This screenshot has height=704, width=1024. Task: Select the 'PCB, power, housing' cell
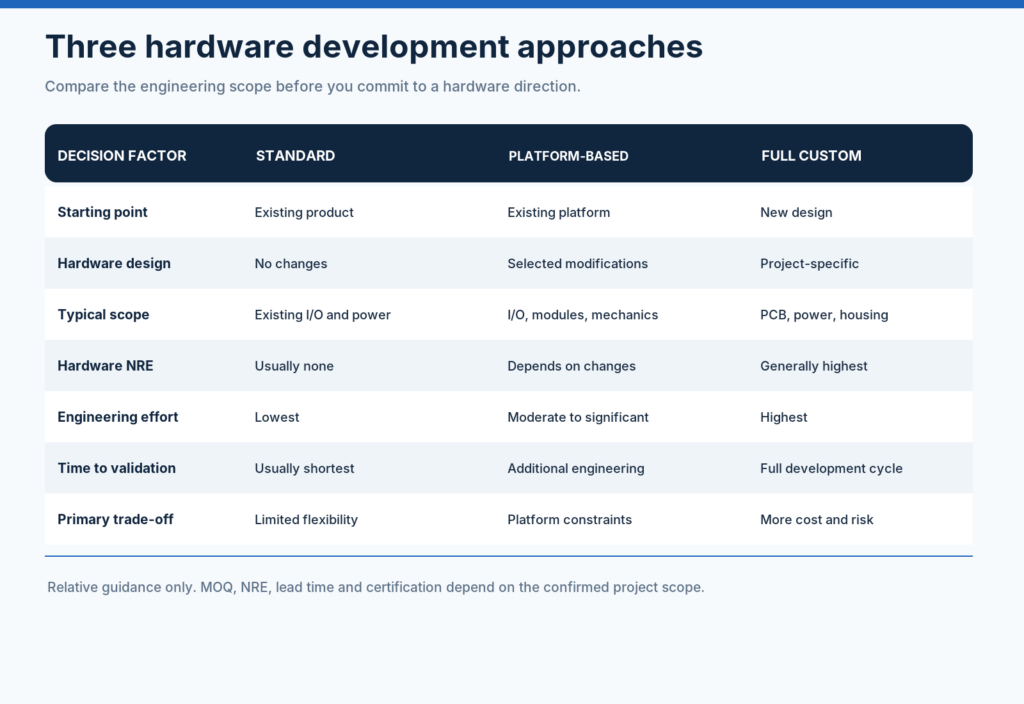(824, 314)
